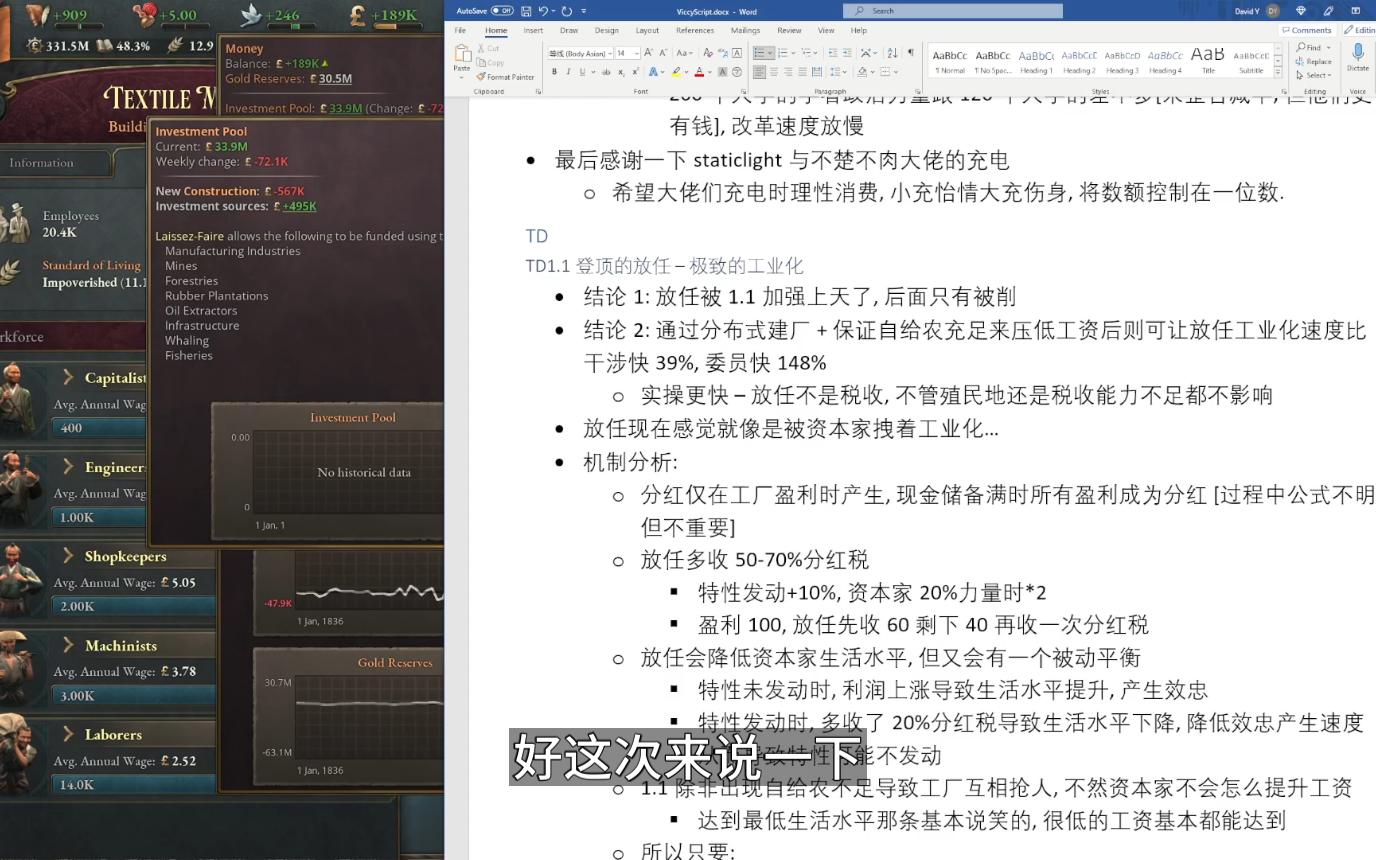Open the font name combo box
Viewport: 1376px width, 860px height.
[x=580, y=53]
